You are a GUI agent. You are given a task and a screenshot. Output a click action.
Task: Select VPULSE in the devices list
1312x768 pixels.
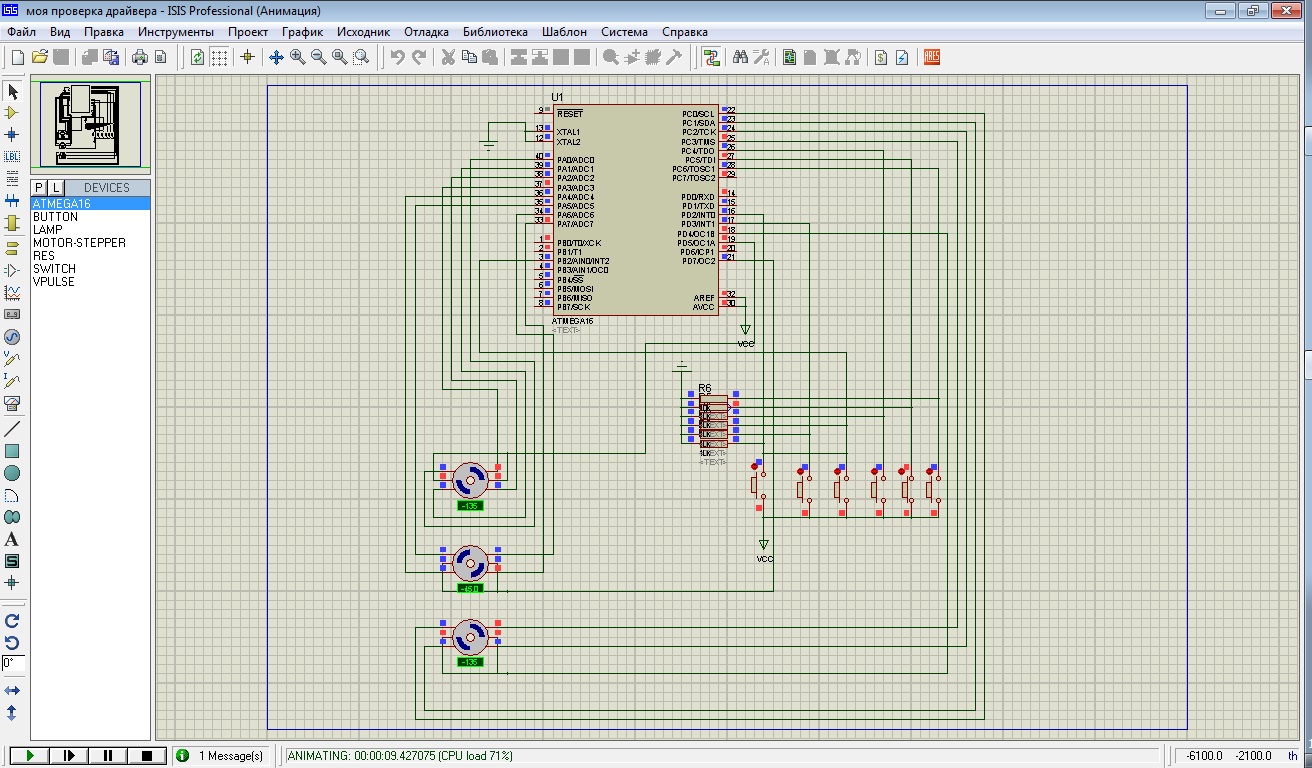point(91,282)
